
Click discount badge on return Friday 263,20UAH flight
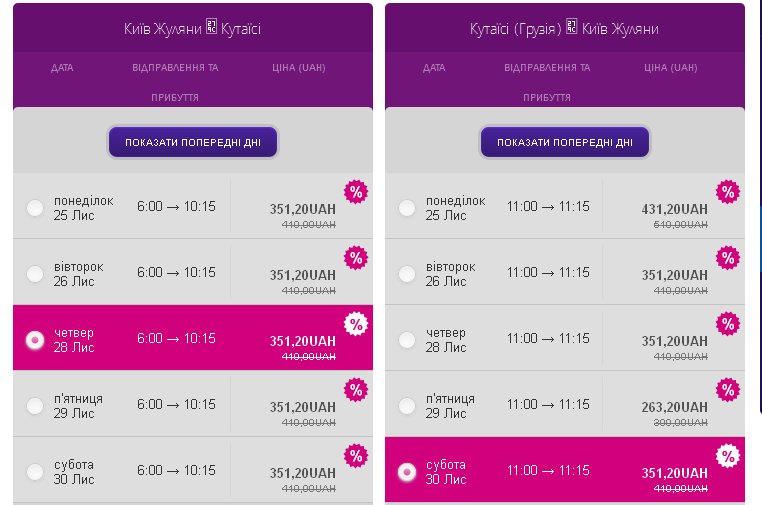tap(728, 390)
